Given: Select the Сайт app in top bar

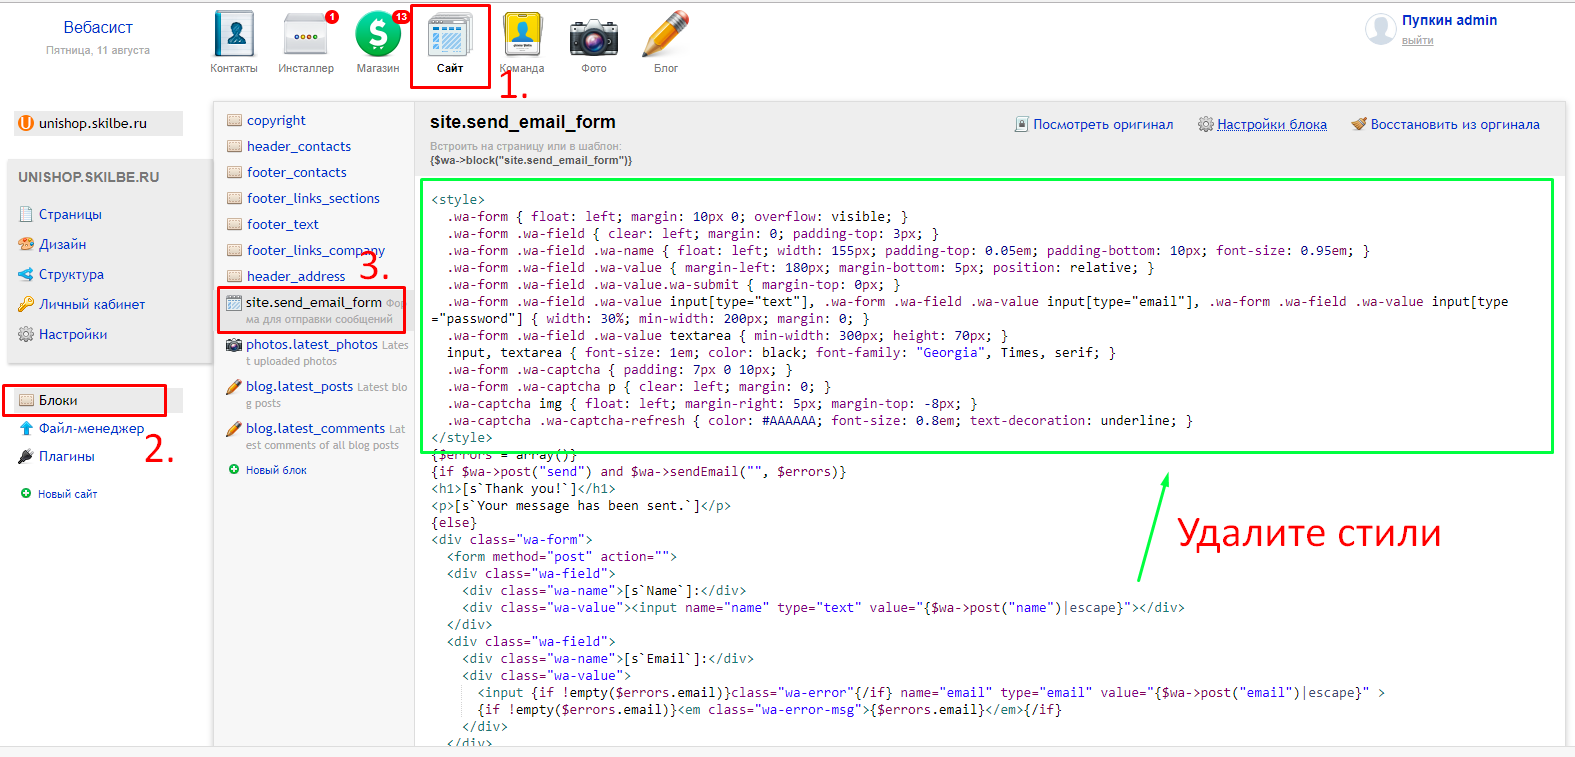Looking at the screenshot, I should click(450, 40).
